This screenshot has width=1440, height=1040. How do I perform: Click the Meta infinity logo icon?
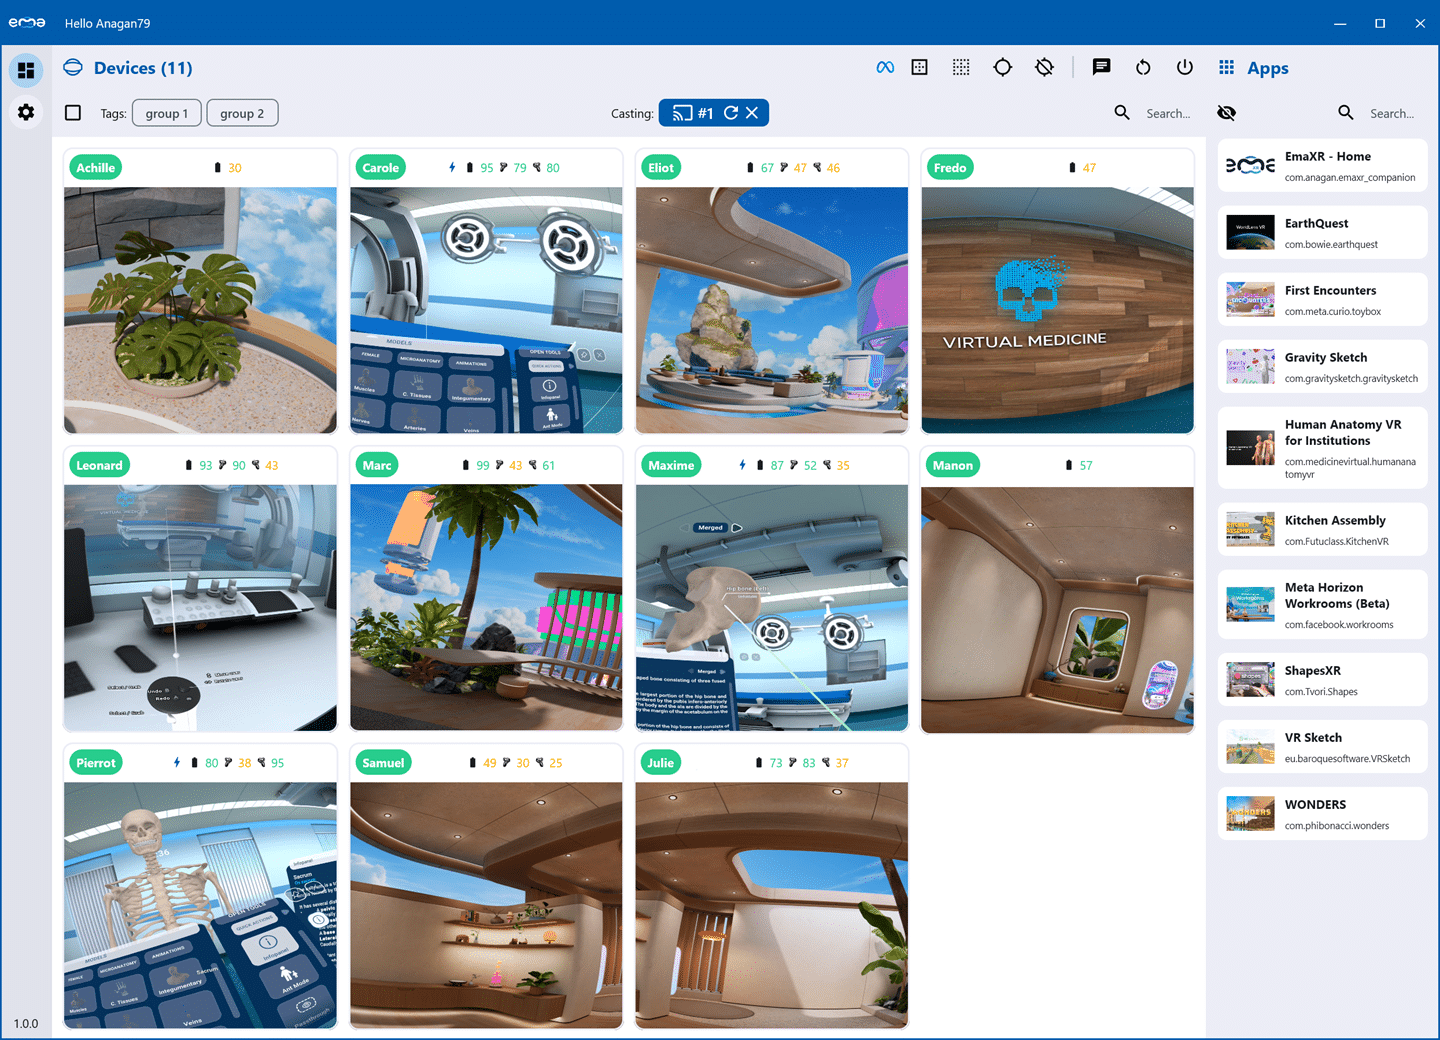[x=885, y=68]
